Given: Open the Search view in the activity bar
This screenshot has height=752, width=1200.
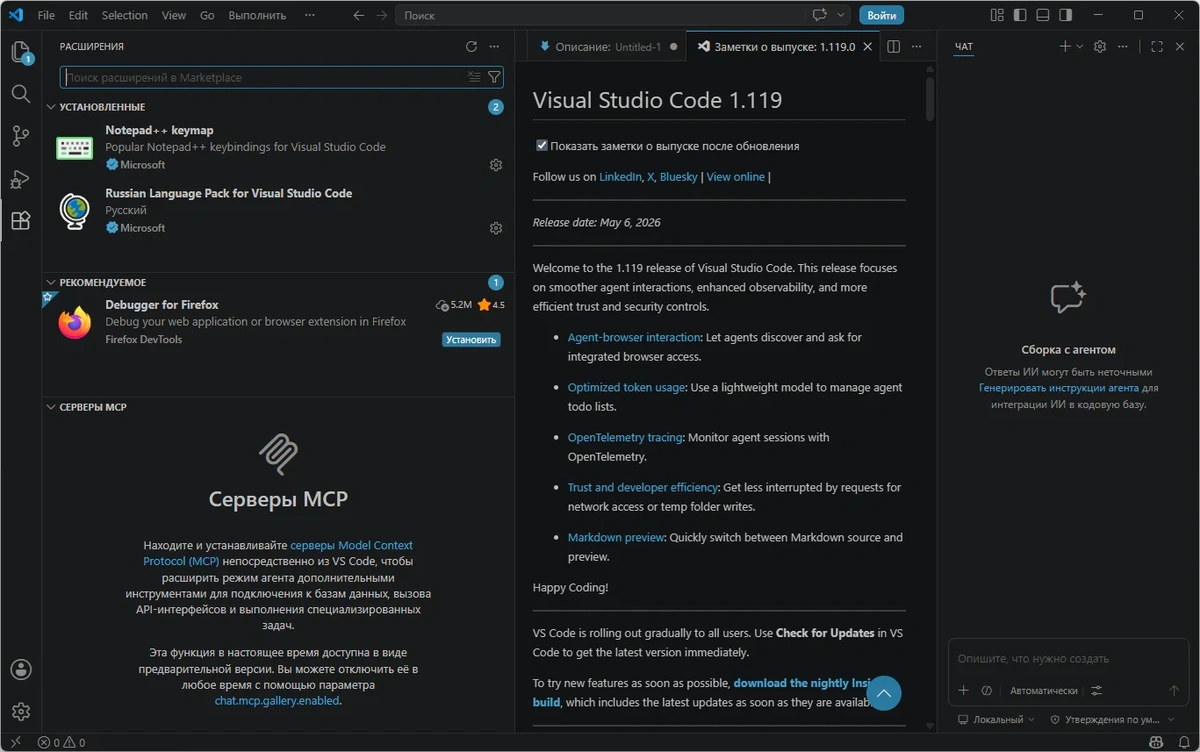Looking at the screenshot, I should [20, 94].
